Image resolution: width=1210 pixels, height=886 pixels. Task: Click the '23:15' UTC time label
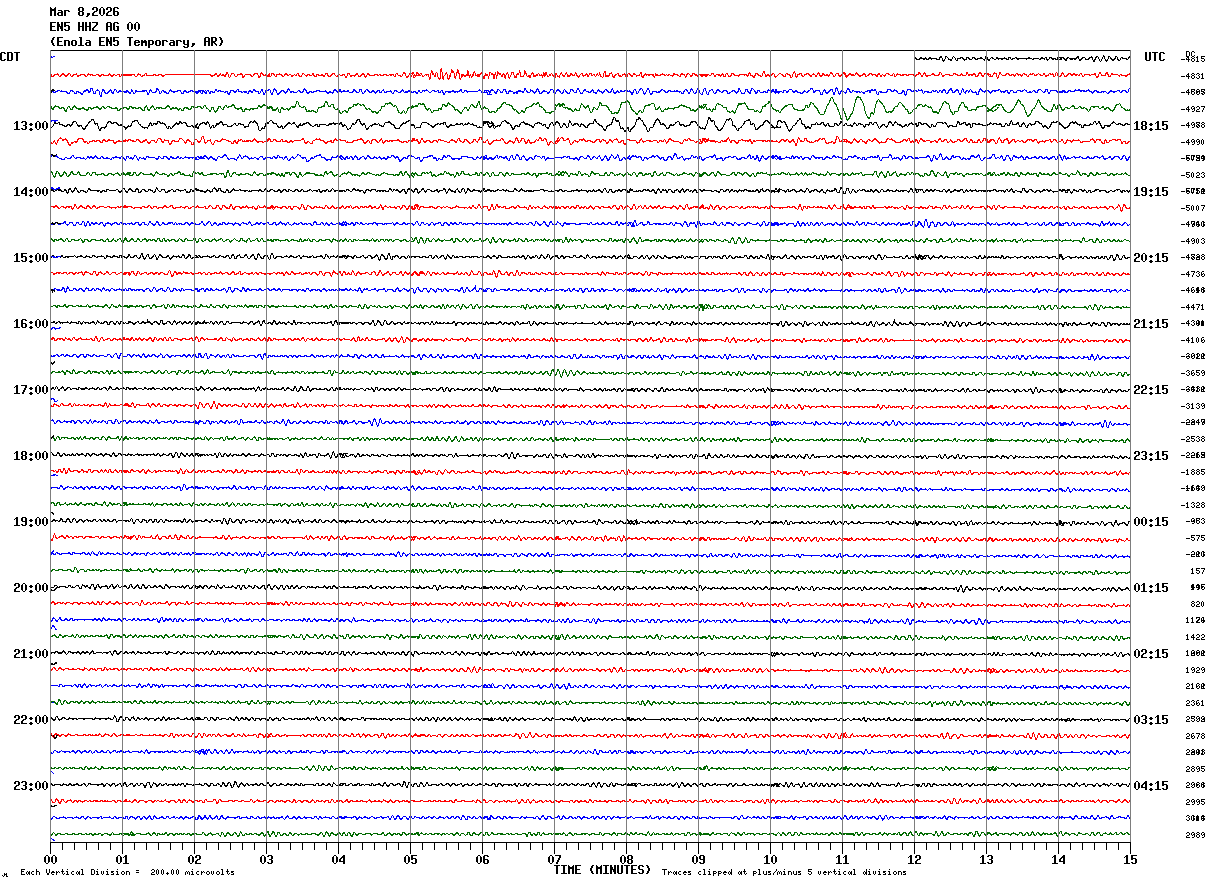(x=1151, y=456)
